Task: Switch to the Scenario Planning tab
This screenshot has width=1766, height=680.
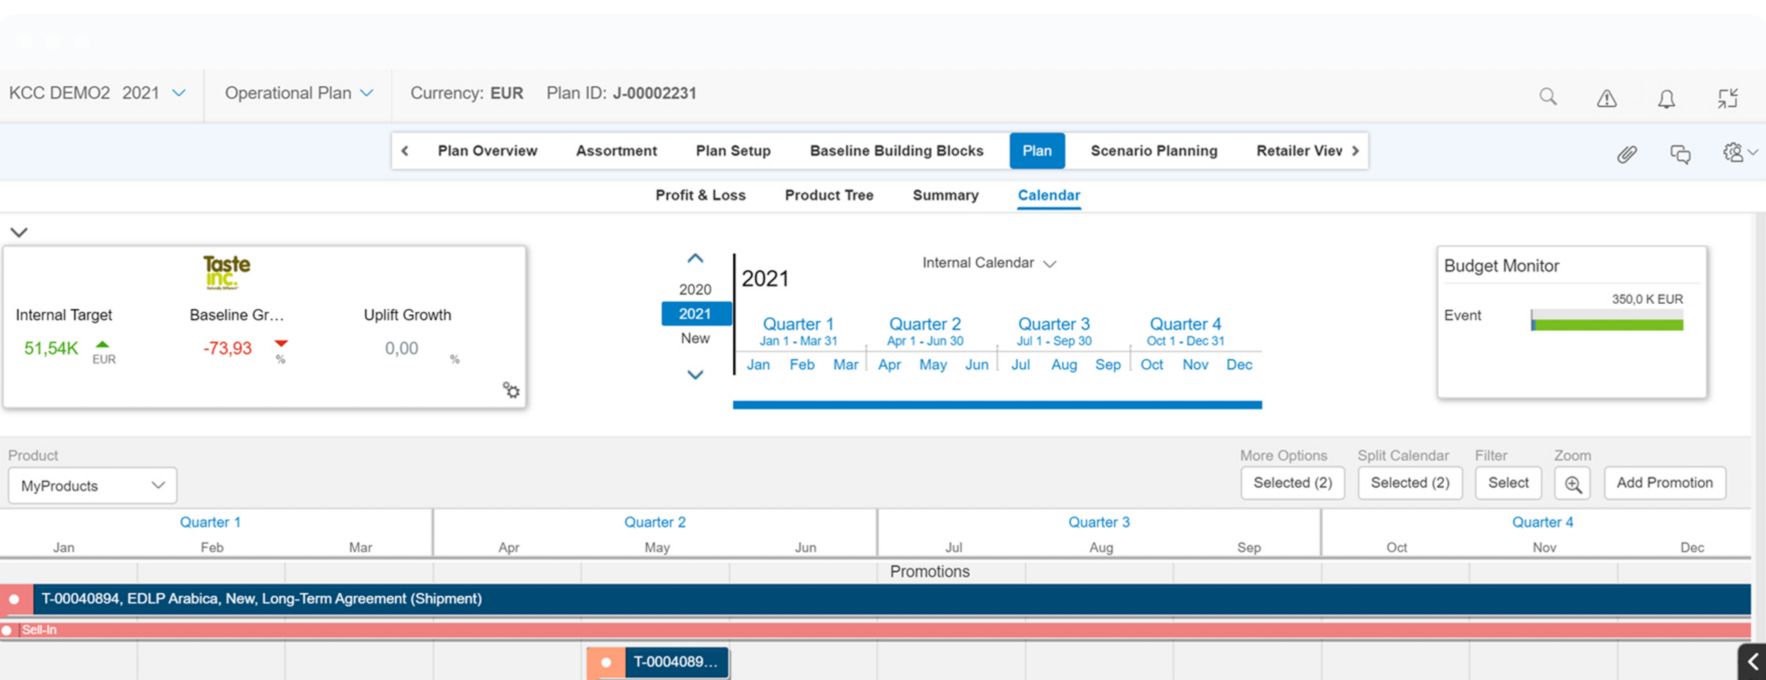Action: point(1153,151)
